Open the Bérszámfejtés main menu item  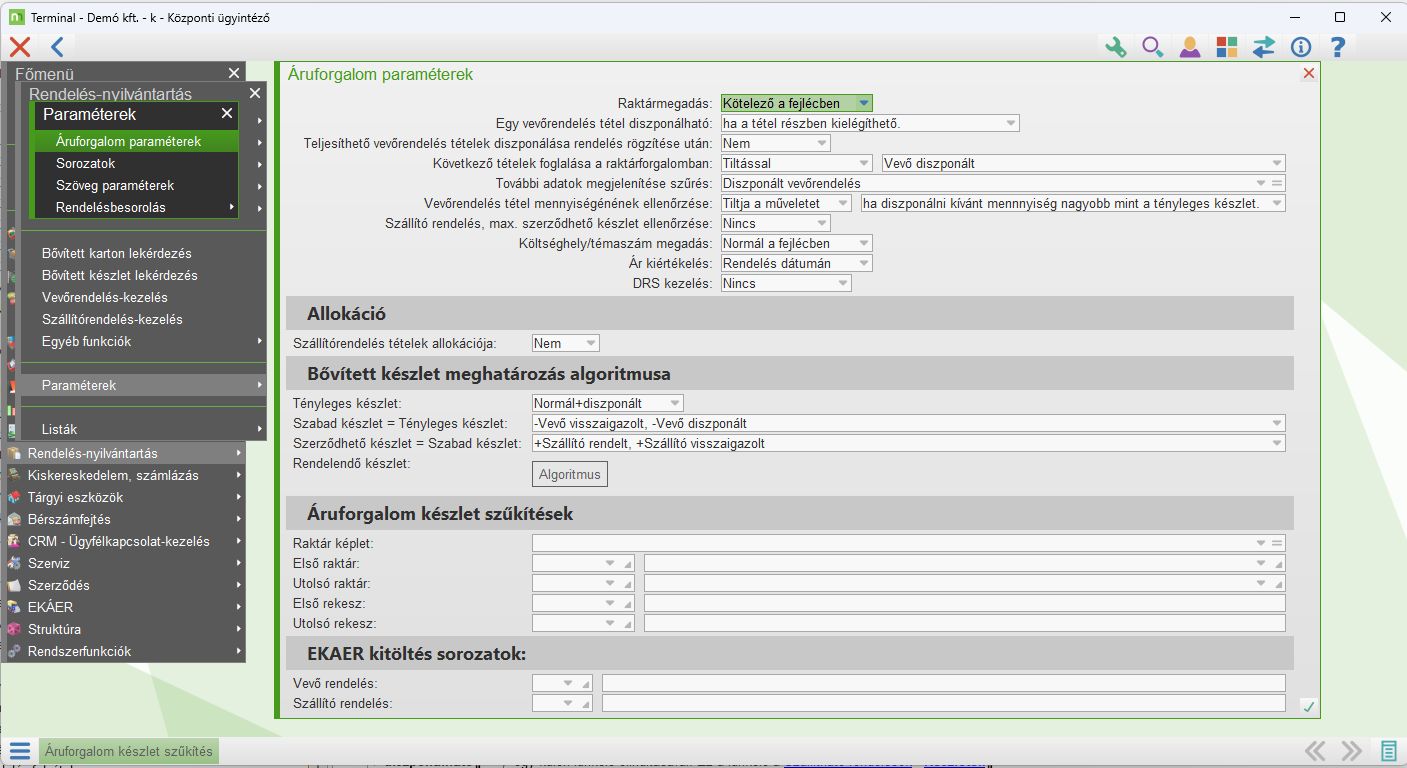[69, 519]
